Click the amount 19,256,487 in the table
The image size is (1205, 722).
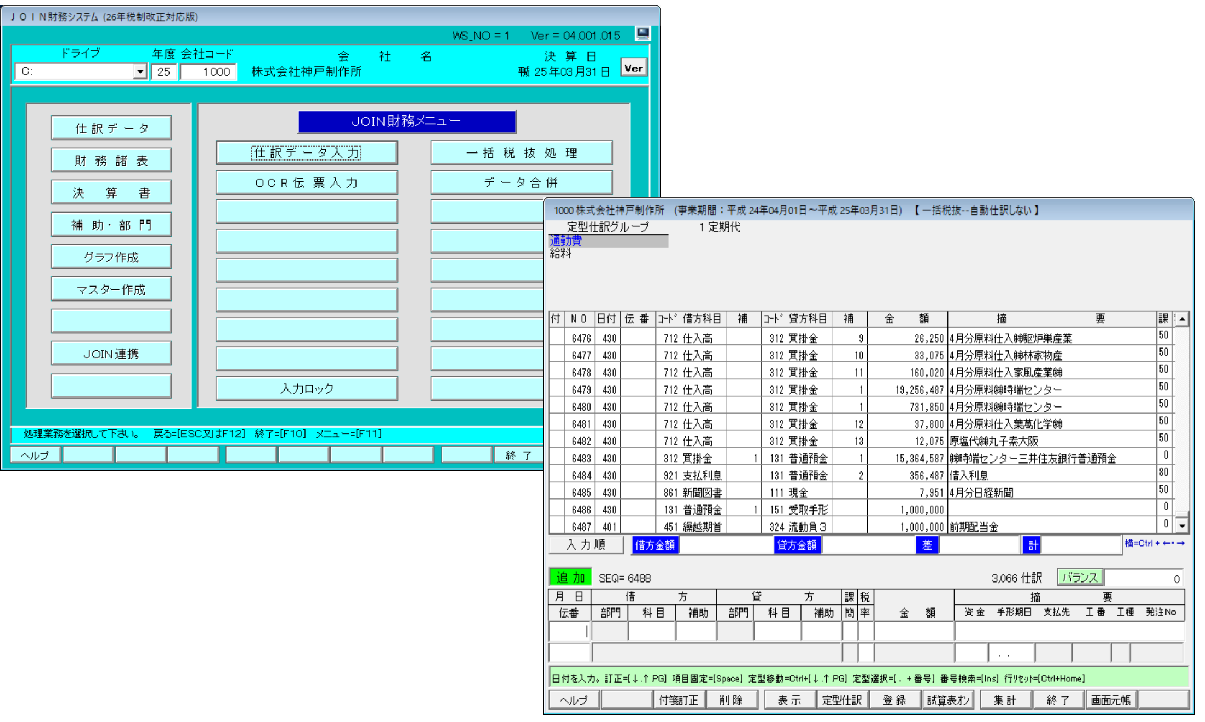(x=907, y=388)
